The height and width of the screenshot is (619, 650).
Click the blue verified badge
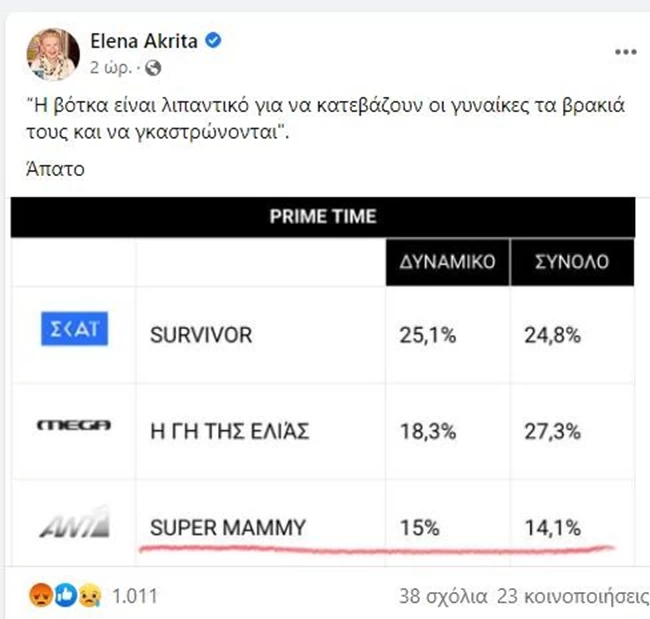[213, 42]
